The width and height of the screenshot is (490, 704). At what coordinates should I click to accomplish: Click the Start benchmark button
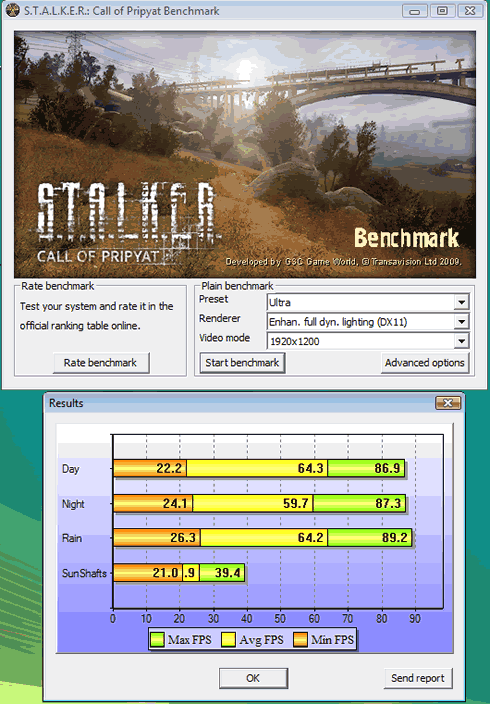(x=242, y=362)
